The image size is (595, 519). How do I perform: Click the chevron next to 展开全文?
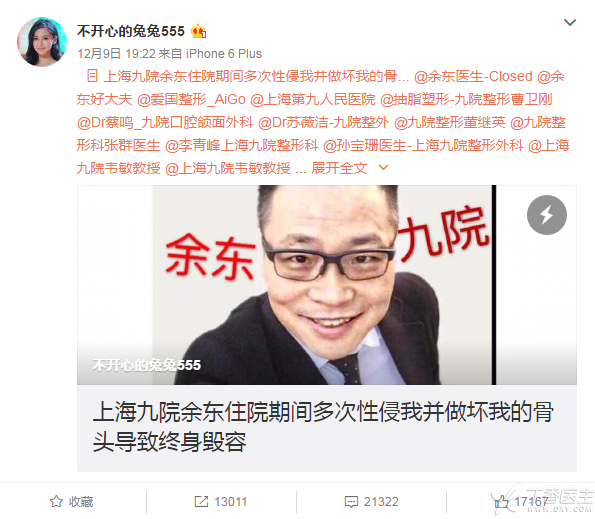point(384,167)
